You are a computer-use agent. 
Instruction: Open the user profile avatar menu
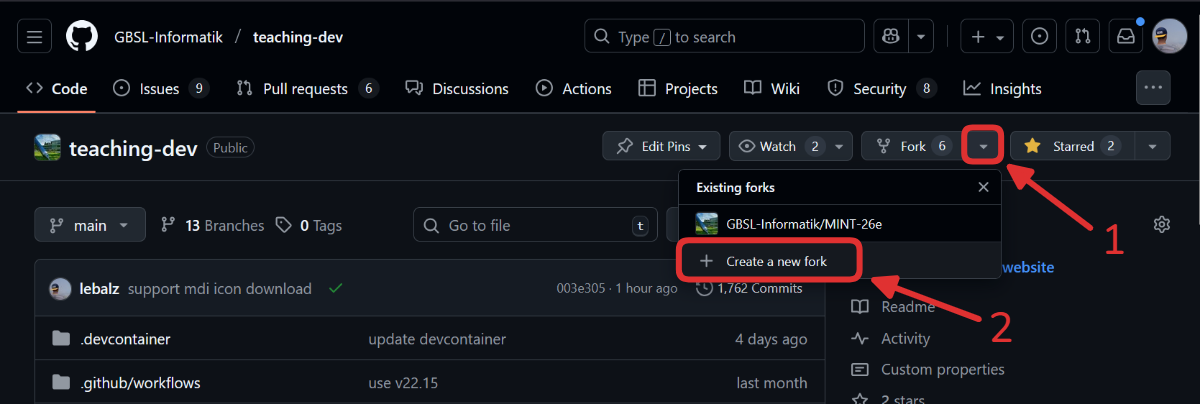coord(1169,37)
